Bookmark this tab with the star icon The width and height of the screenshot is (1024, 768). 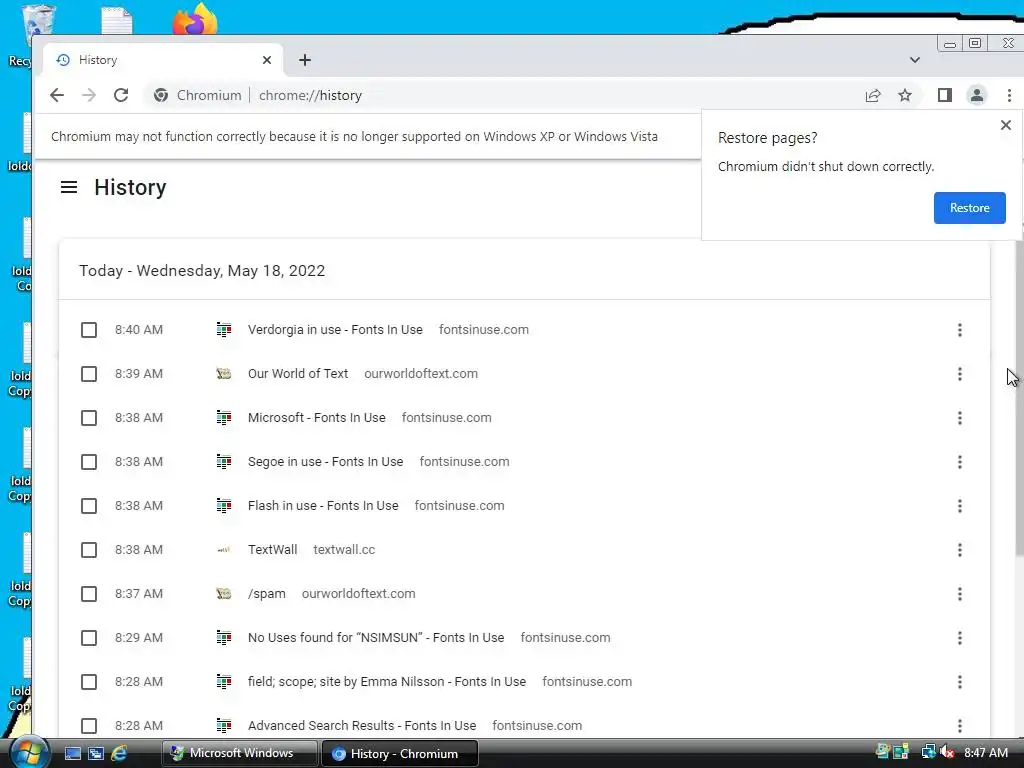click(x=904, y=95)
